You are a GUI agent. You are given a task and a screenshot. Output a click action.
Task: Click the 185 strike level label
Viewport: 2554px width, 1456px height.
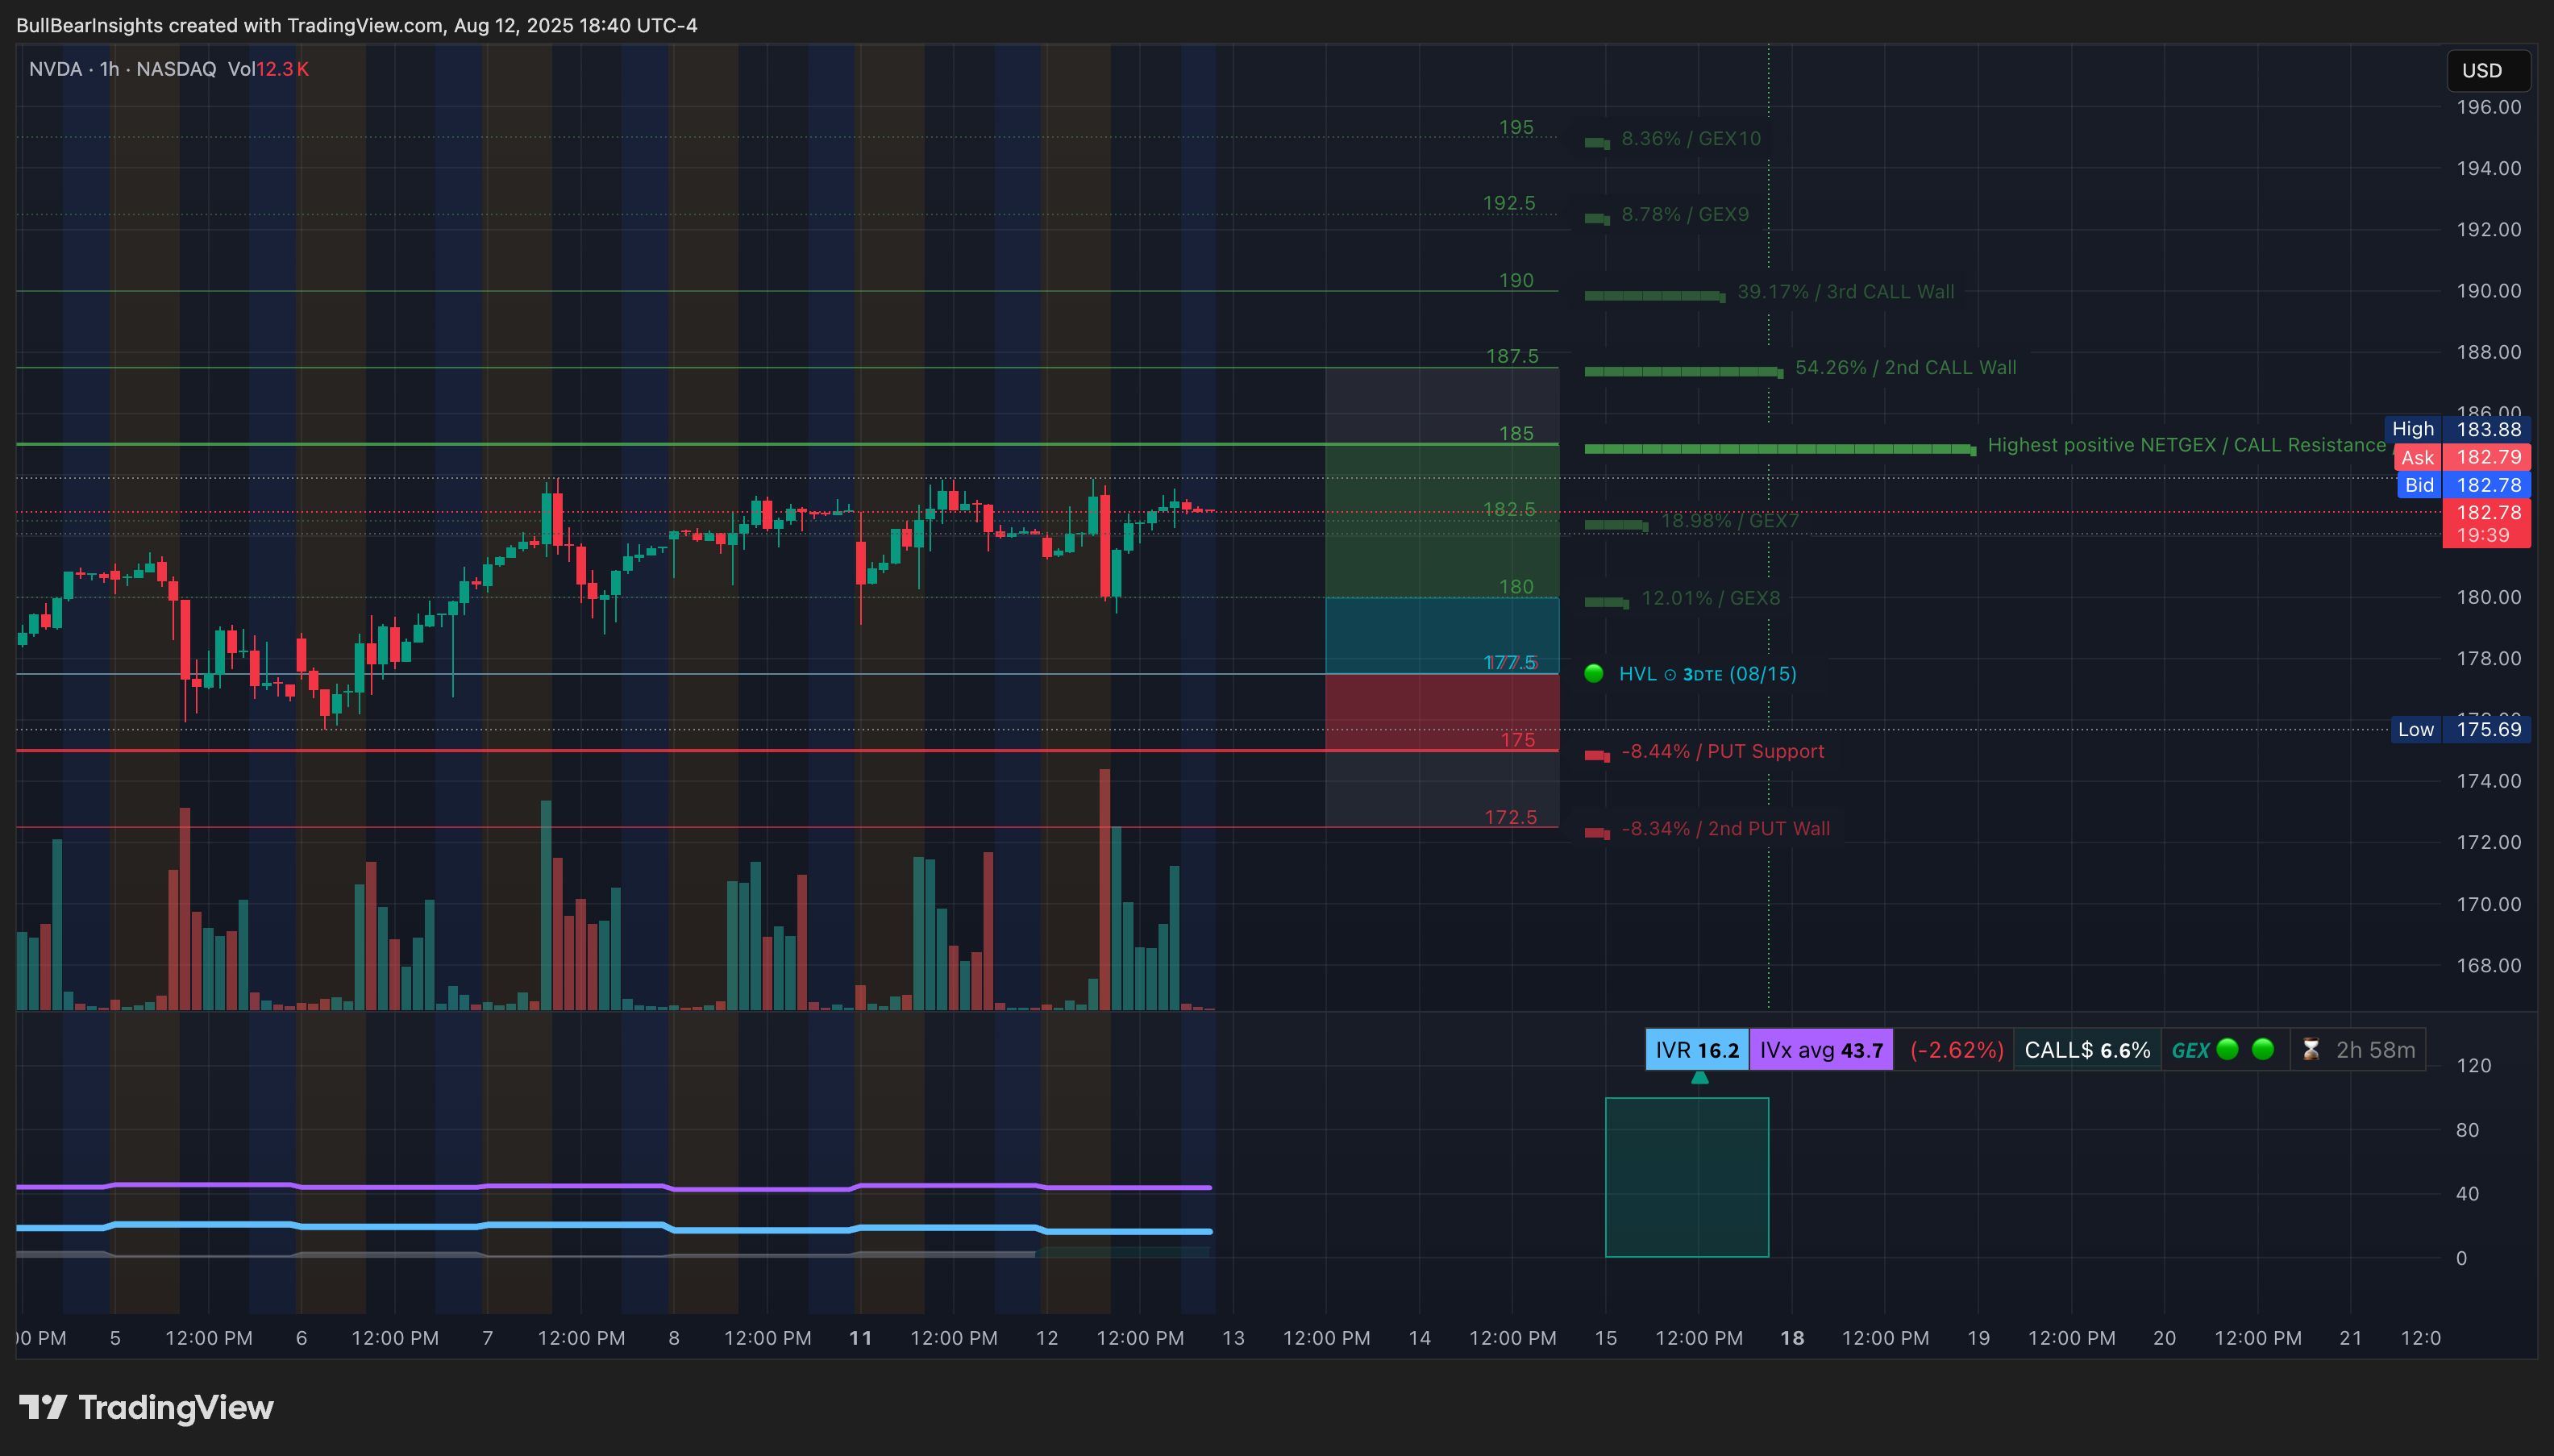click(1516, 433)
